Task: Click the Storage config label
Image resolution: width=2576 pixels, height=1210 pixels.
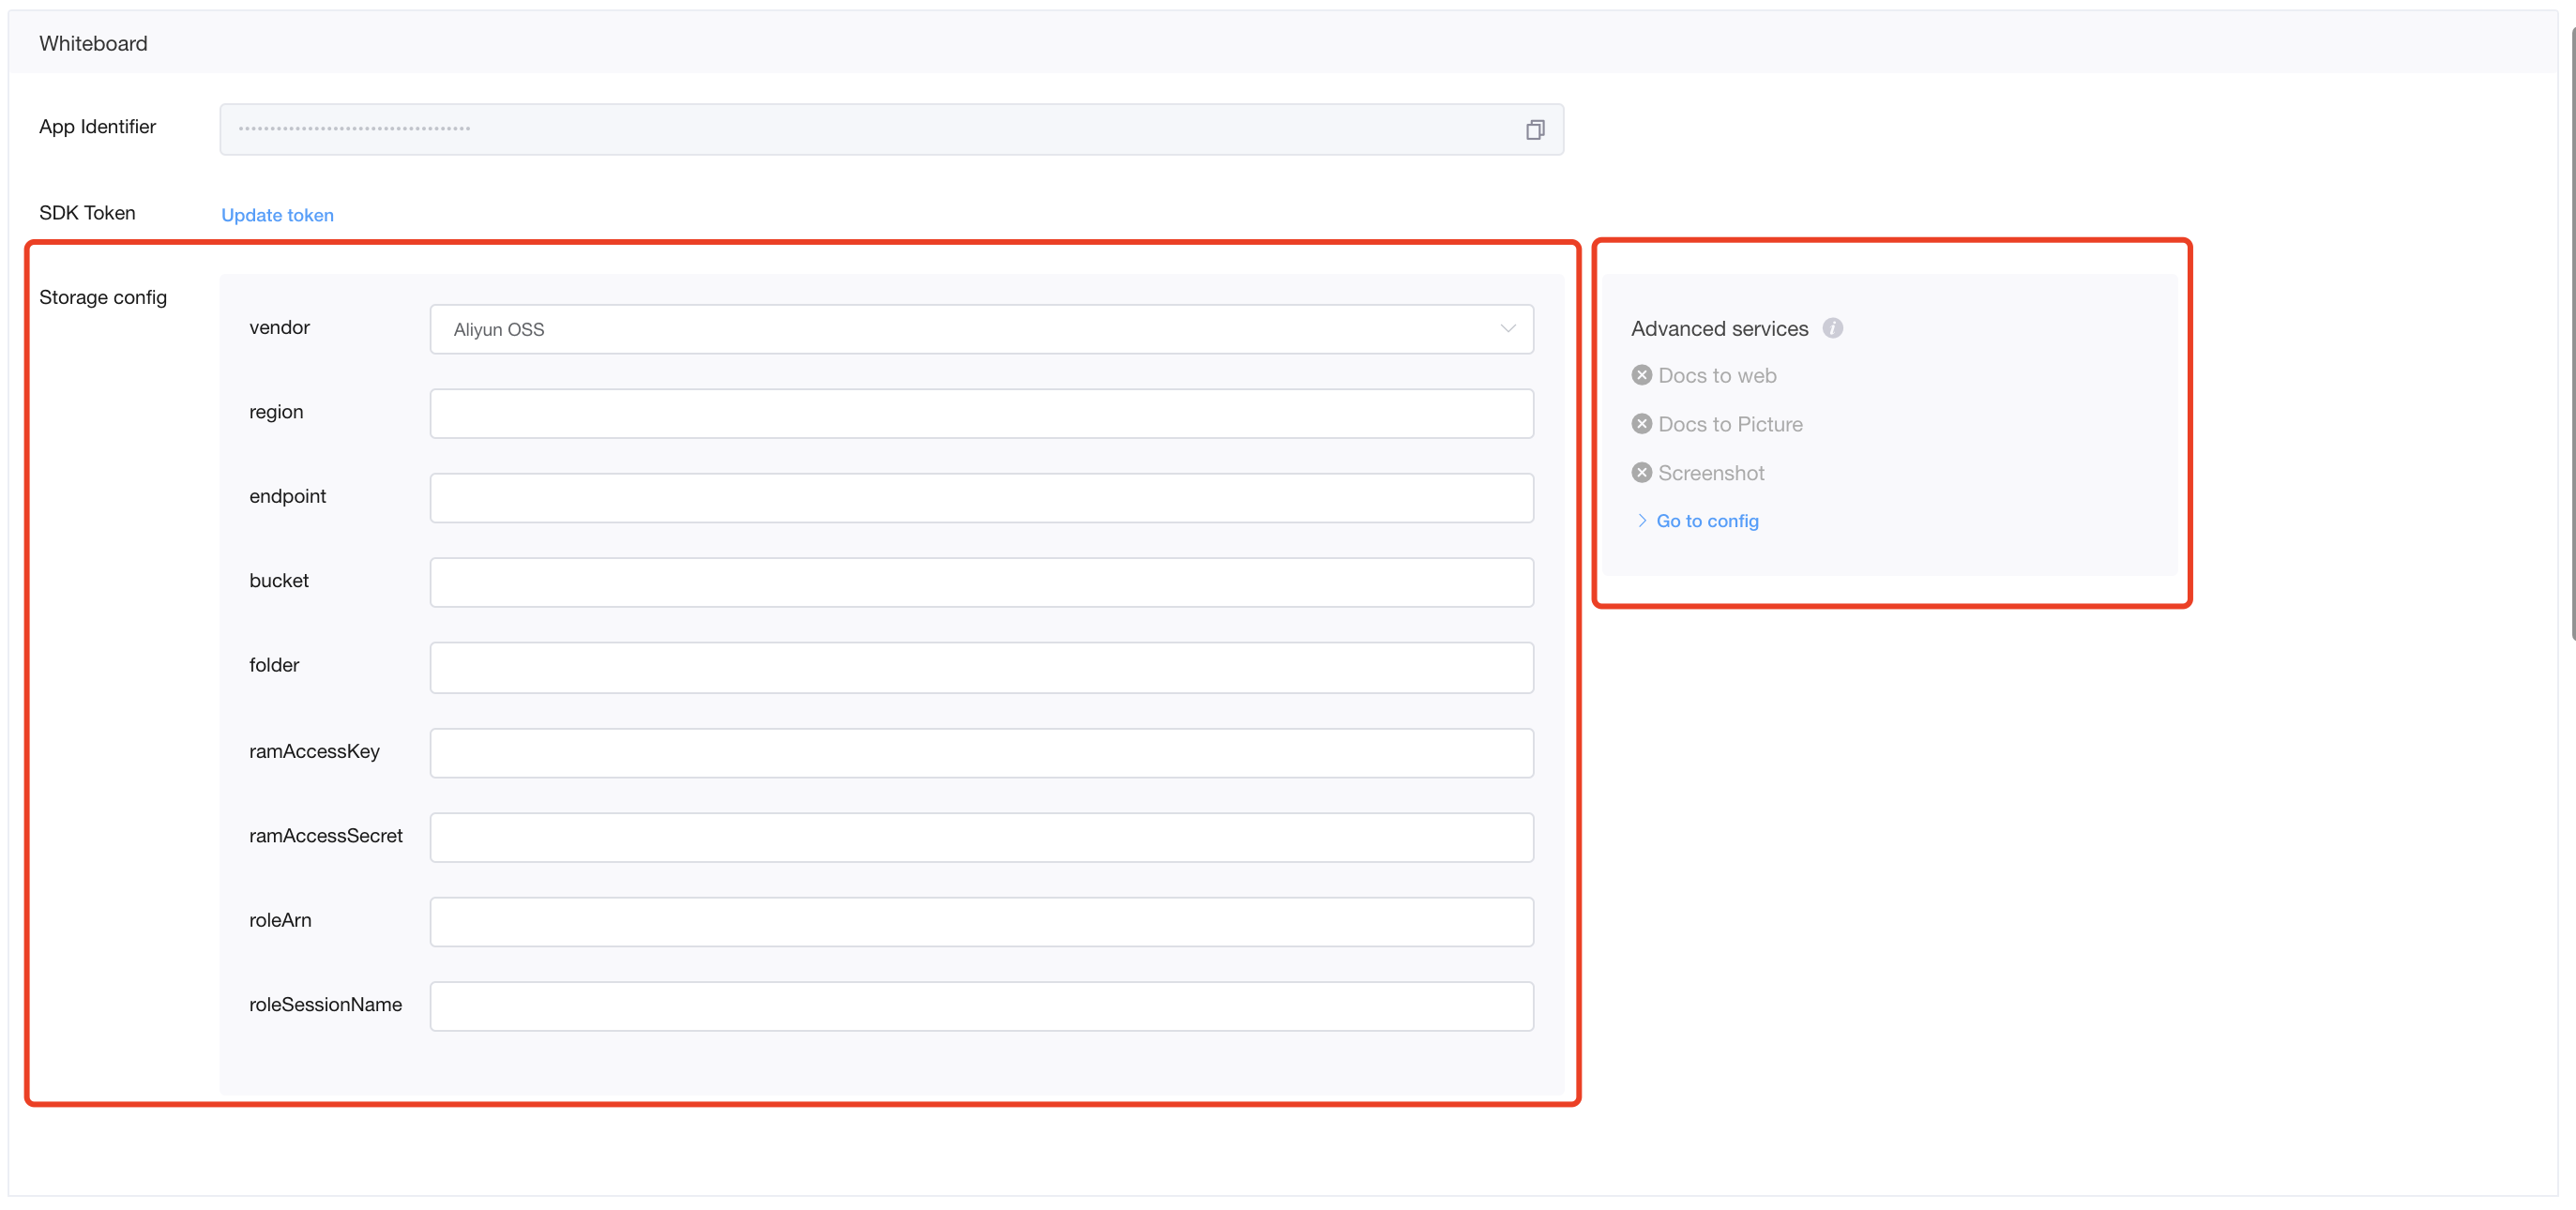Action: click(103, 298)
